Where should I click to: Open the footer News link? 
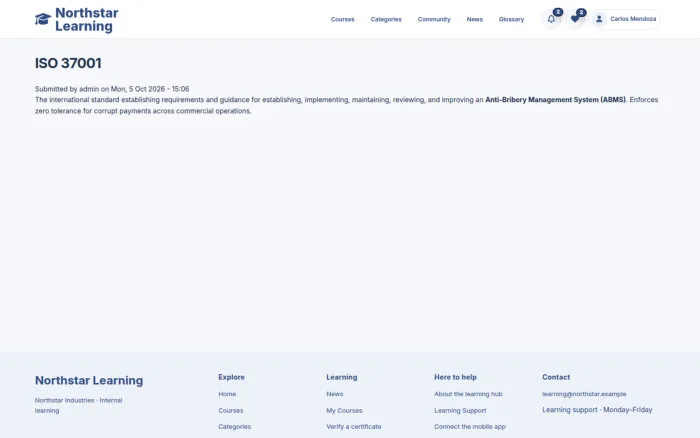pyautogui.click(x=334, y=394)
